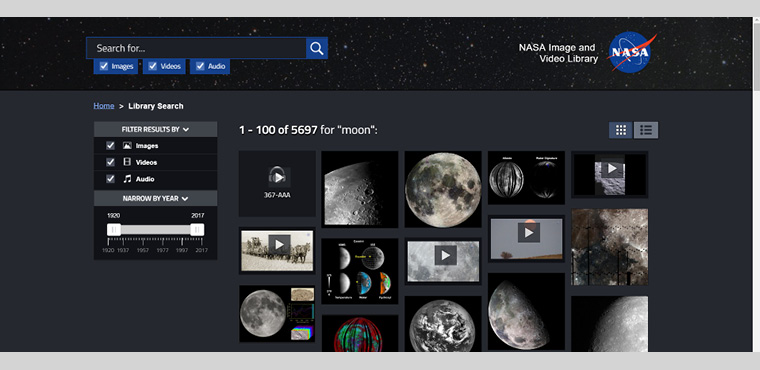
Task: Click the 1920 start year slider handle
Action: pos(114,230)
